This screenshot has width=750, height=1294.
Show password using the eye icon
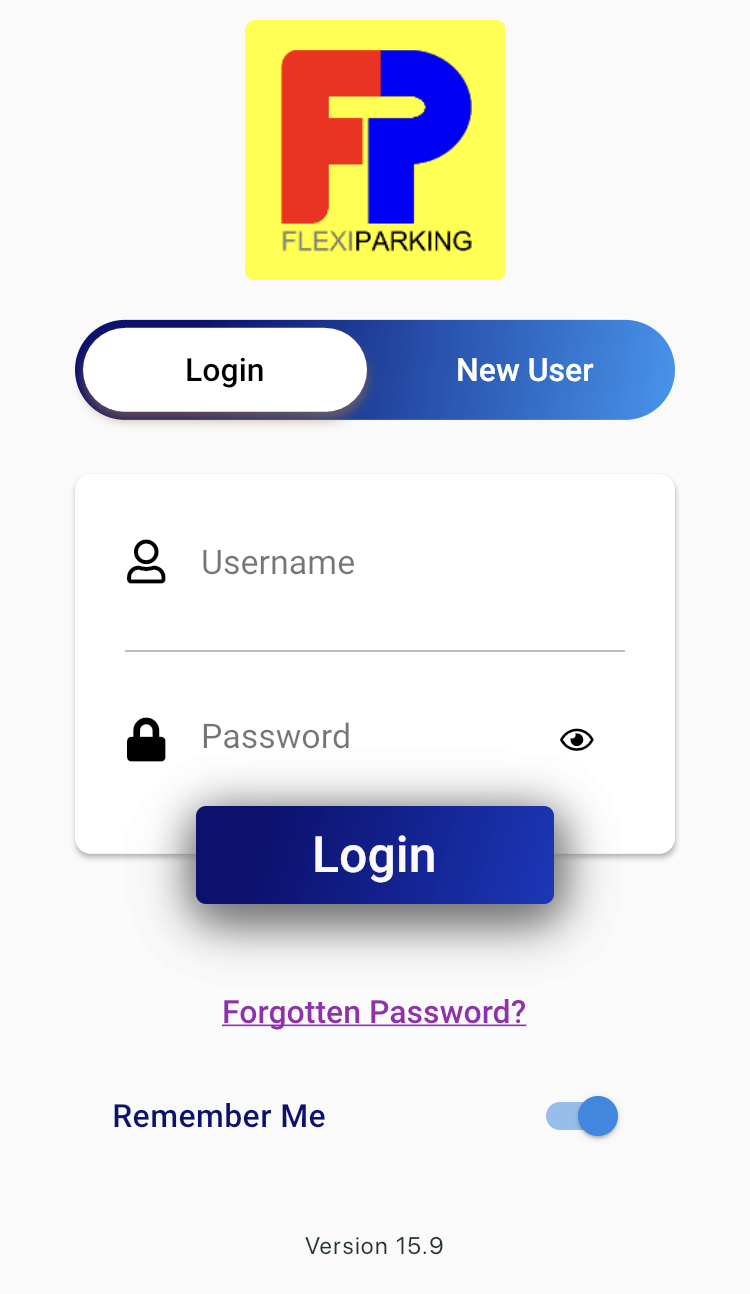pos(577,740)
